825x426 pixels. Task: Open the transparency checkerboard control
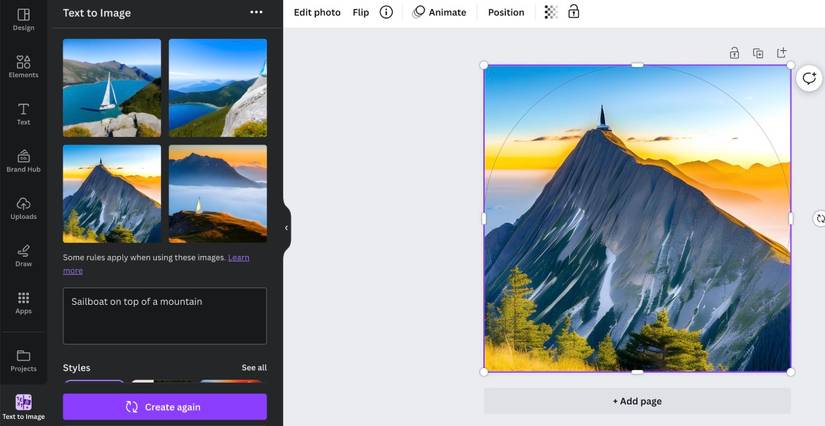pos(550,12)
